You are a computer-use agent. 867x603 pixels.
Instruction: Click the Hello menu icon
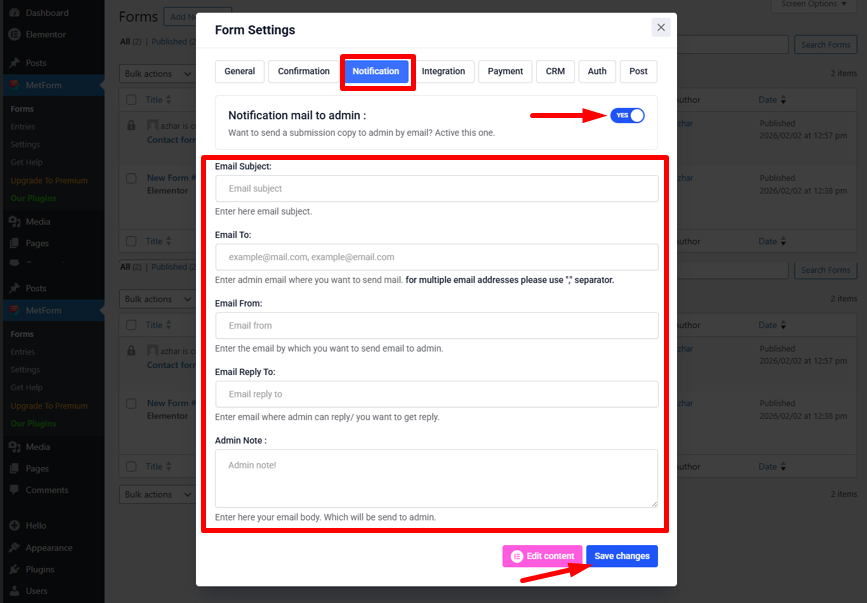(x=14, y=525)
